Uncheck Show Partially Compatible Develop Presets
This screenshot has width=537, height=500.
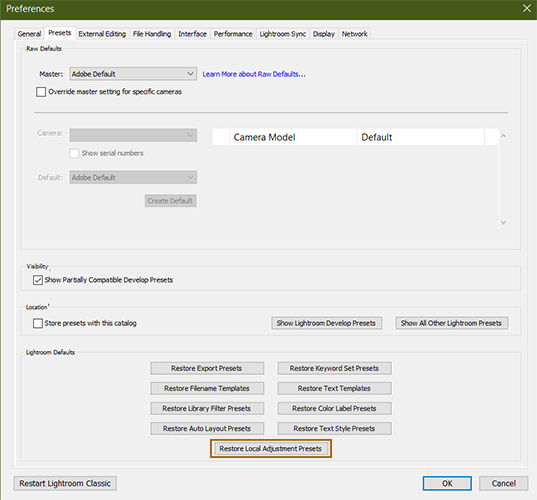click(x=38, y=280)
